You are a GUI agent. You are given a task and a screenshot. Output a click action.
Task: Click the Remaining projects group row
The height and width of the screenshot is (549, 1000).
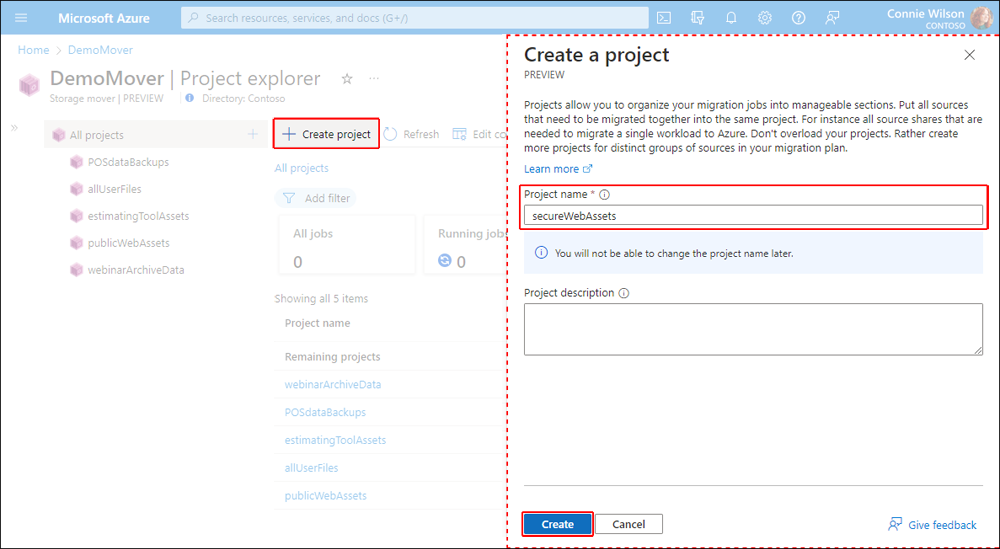390,356
